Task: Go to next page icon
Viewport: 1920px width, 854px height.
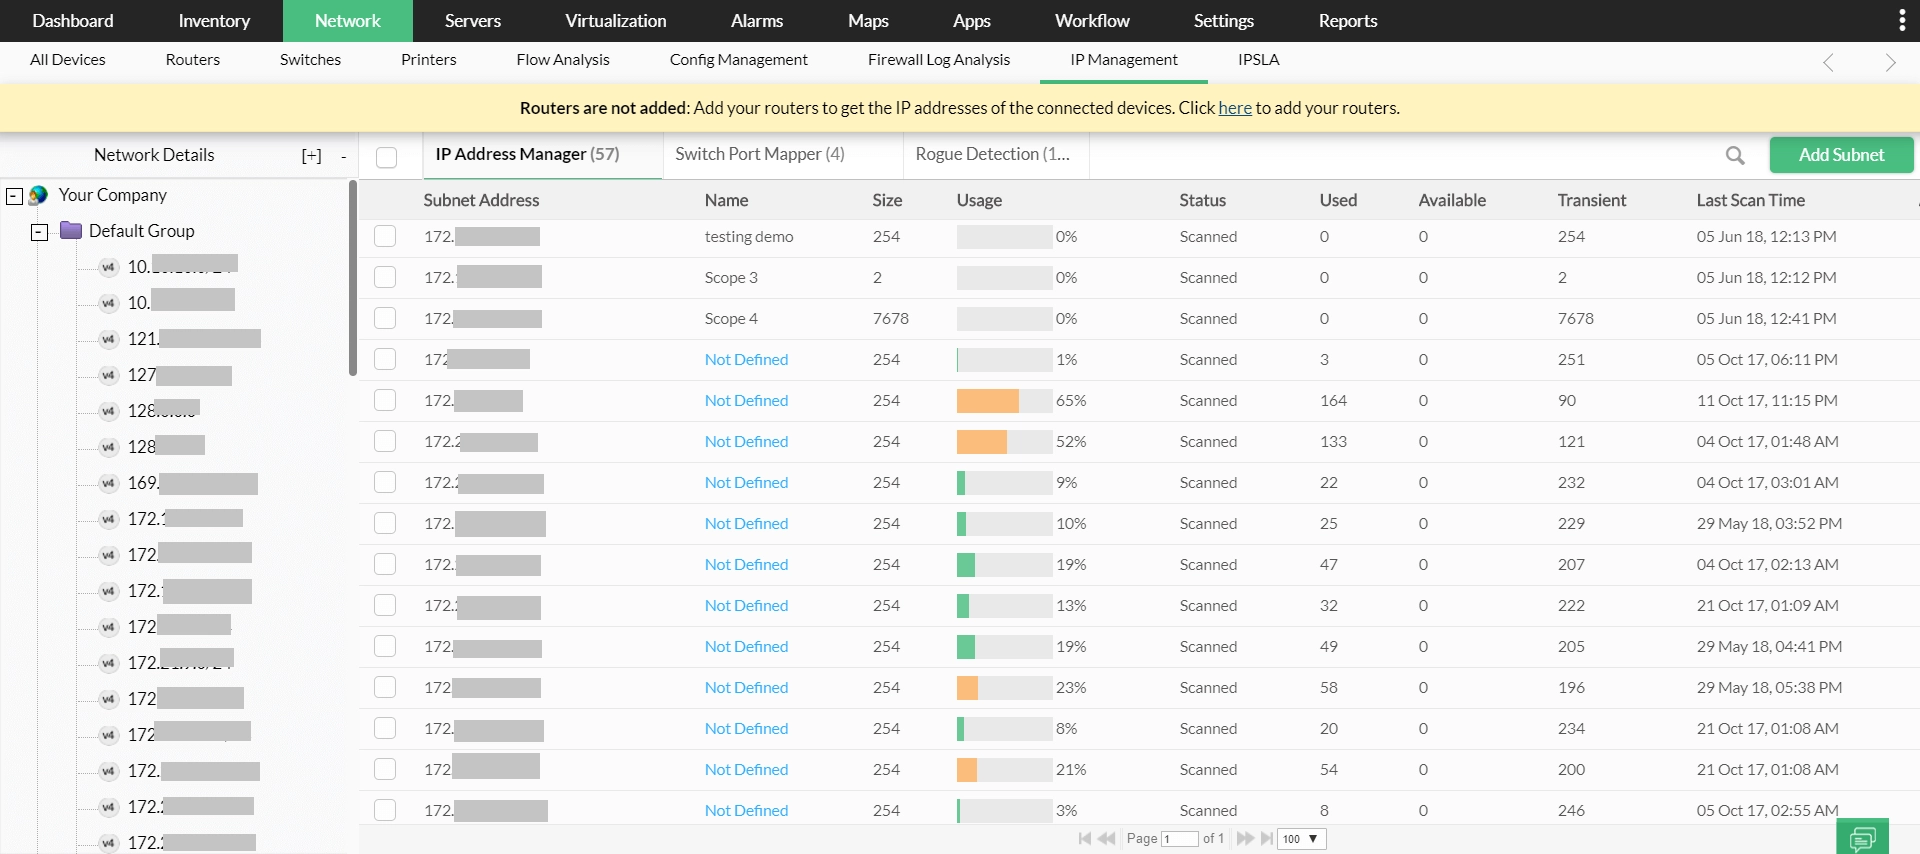Action: [1245, 838]
